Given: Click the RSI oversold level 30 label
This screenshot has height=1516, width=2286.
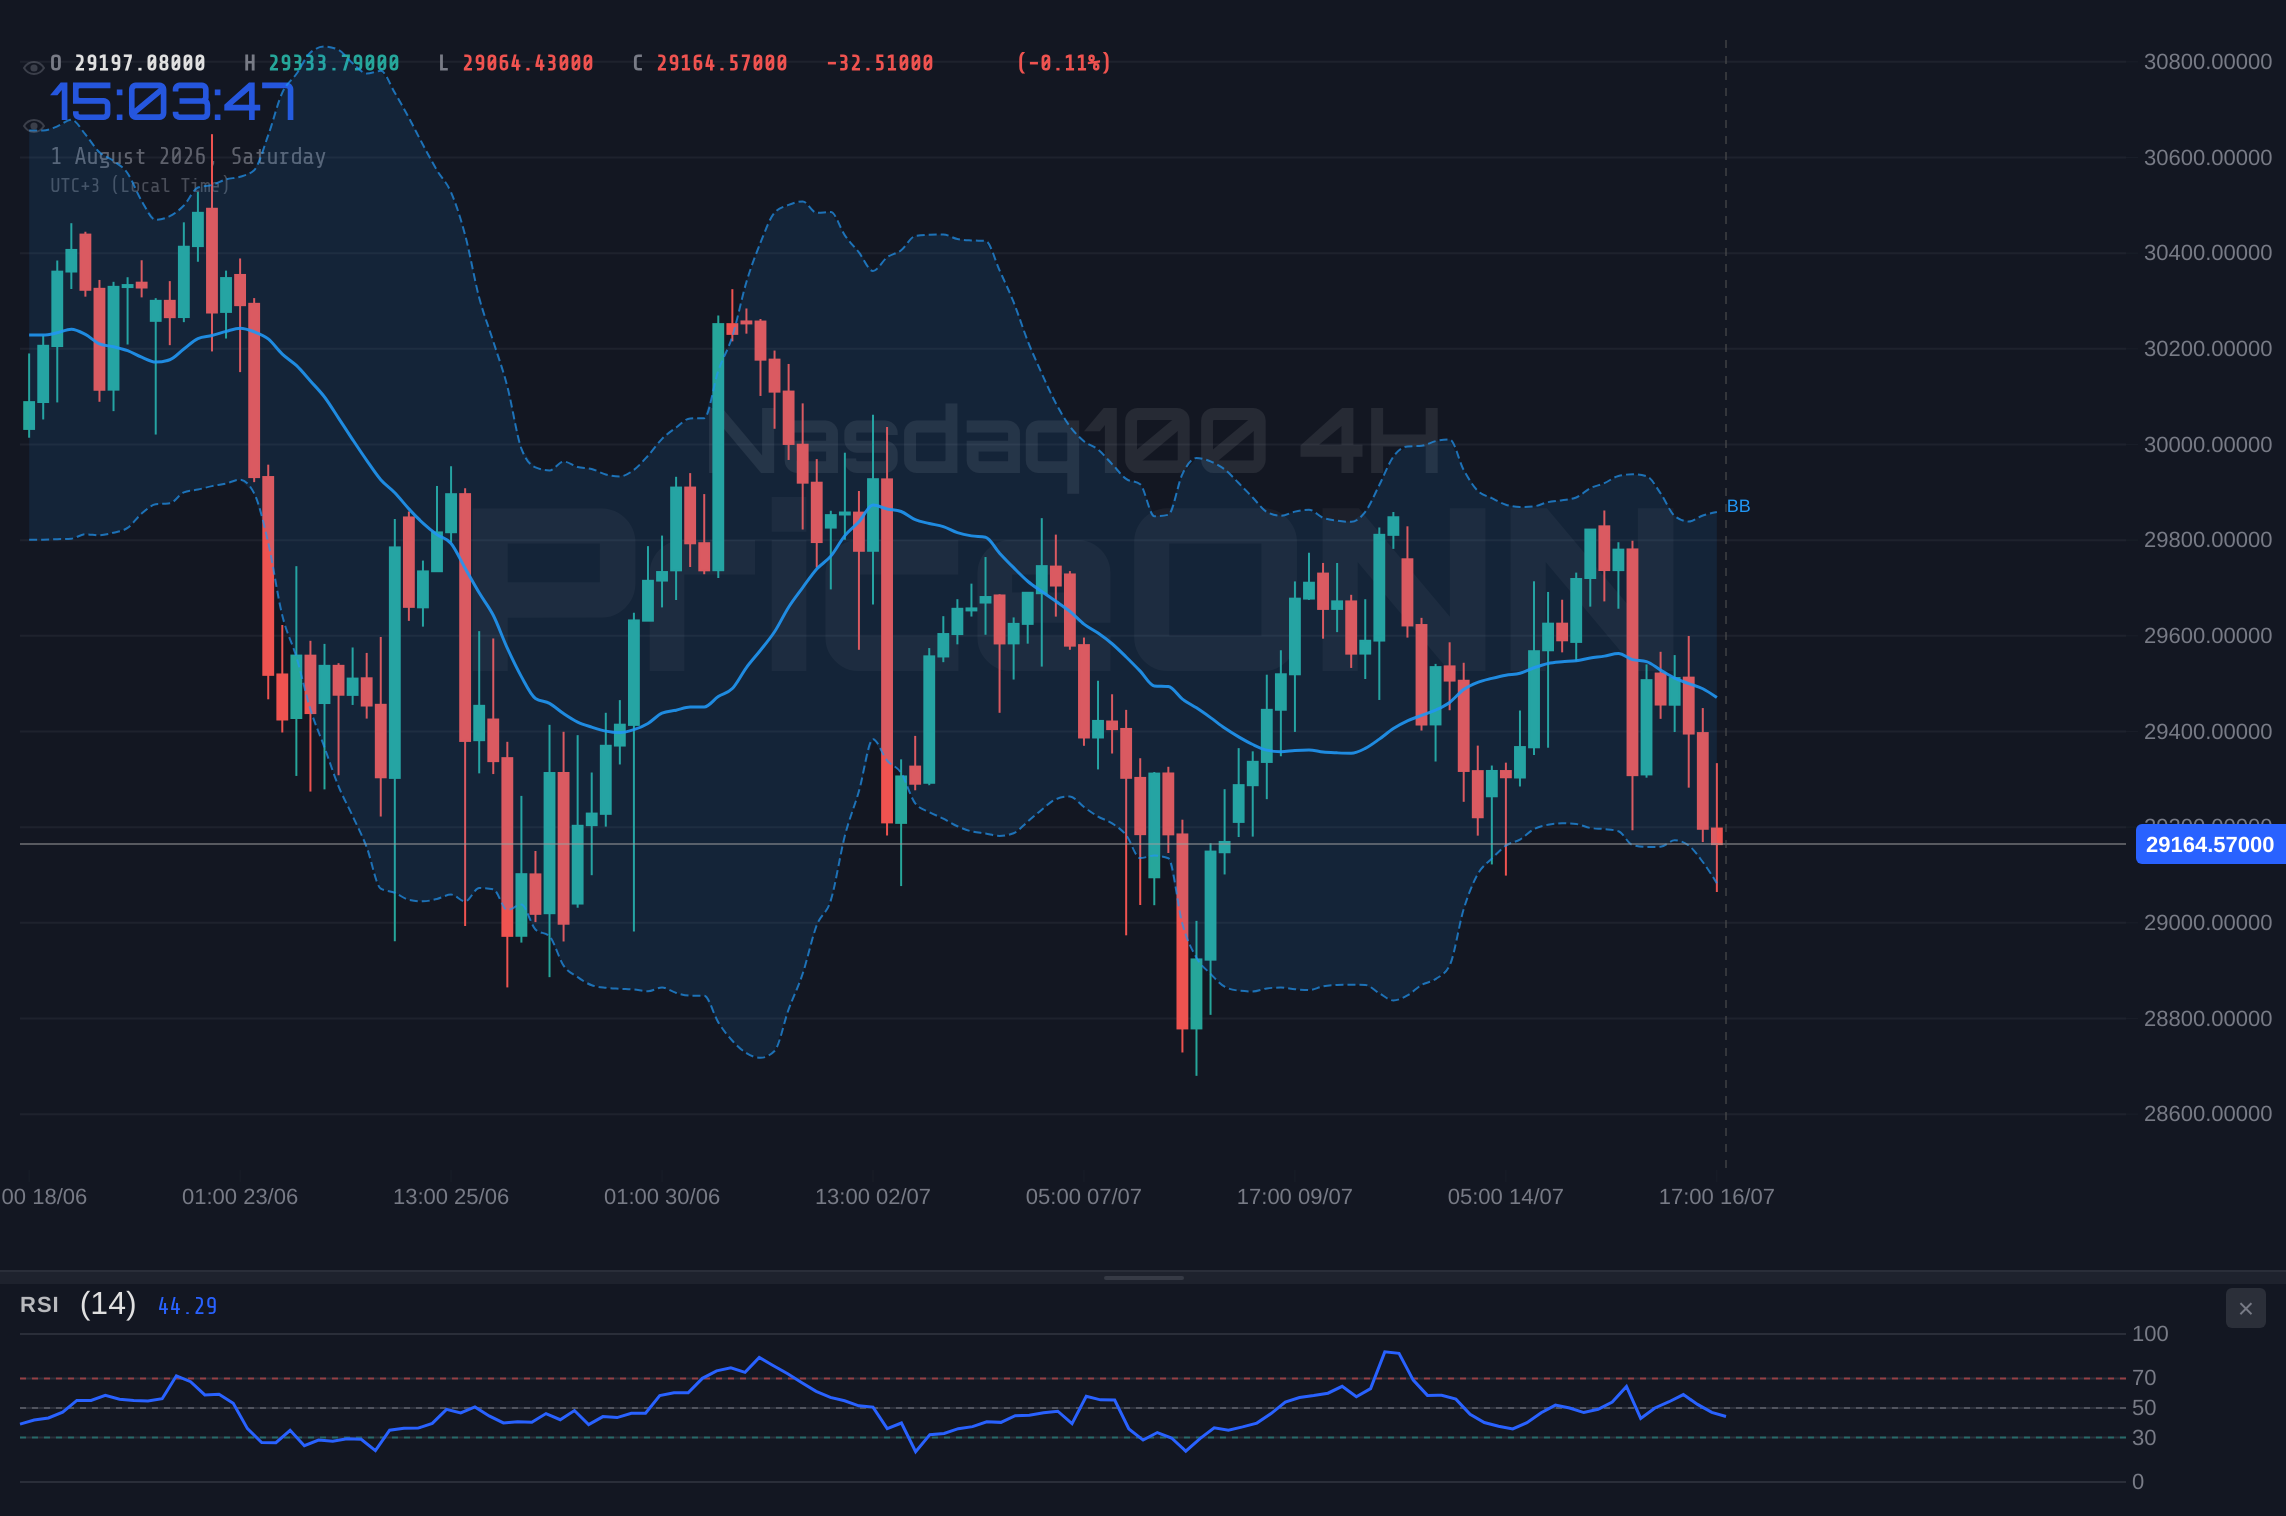Looking at the screenshot, I should 2144,1438.
